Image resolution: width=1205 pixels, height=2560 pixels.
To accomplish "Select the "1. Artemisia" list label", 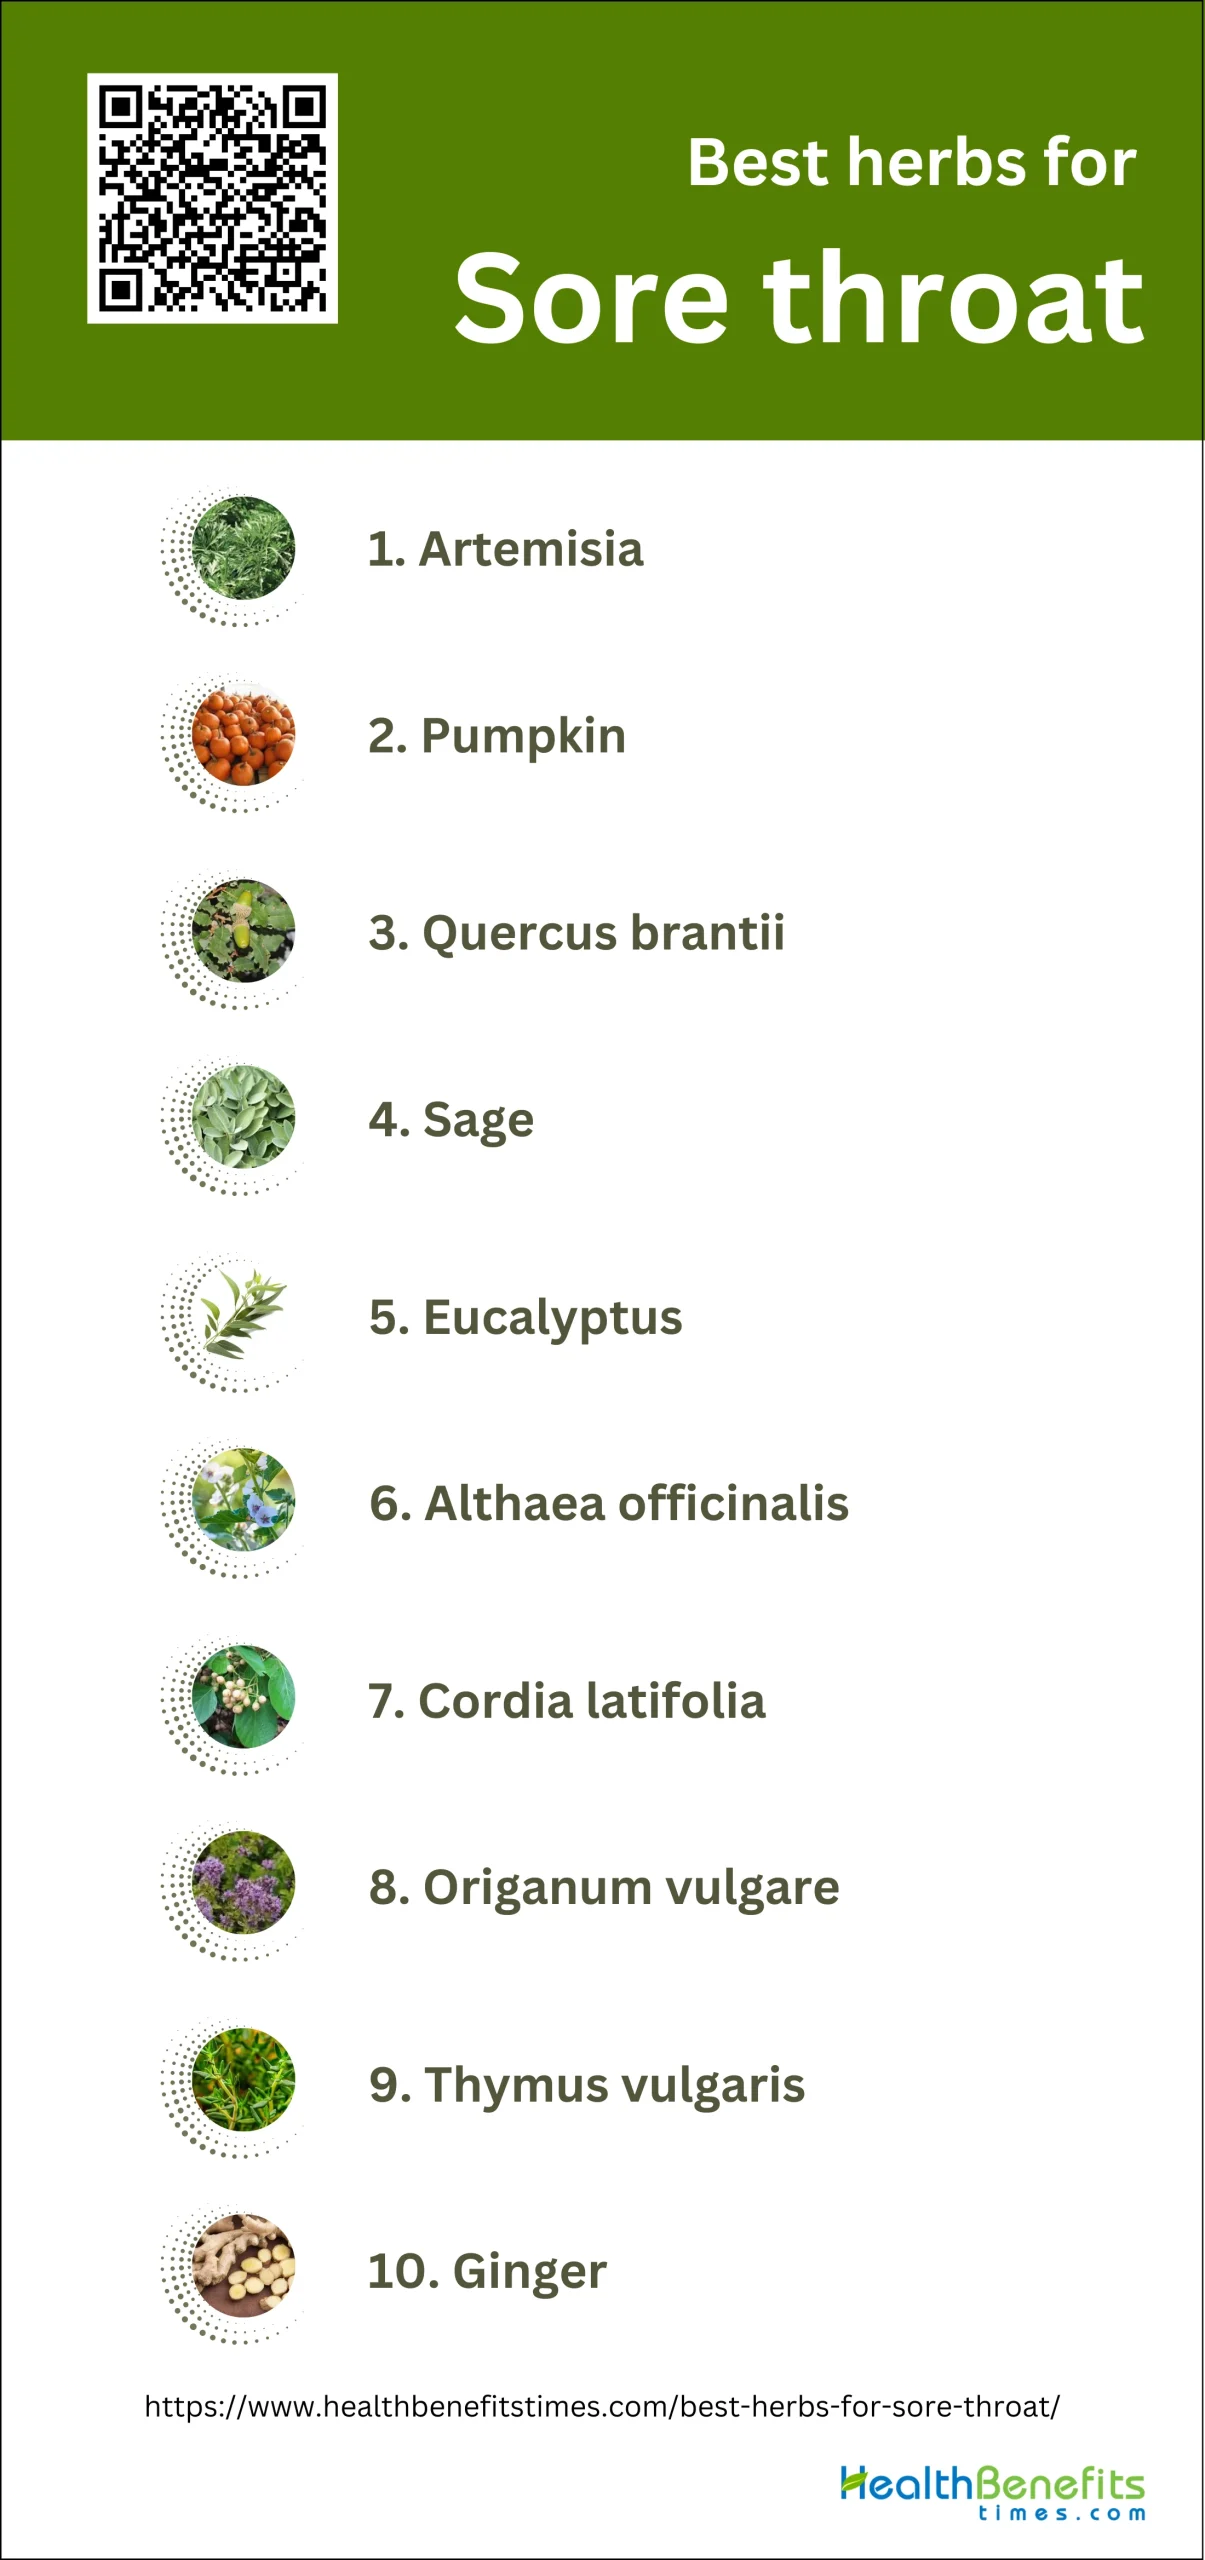I will (x=505, y=549).
